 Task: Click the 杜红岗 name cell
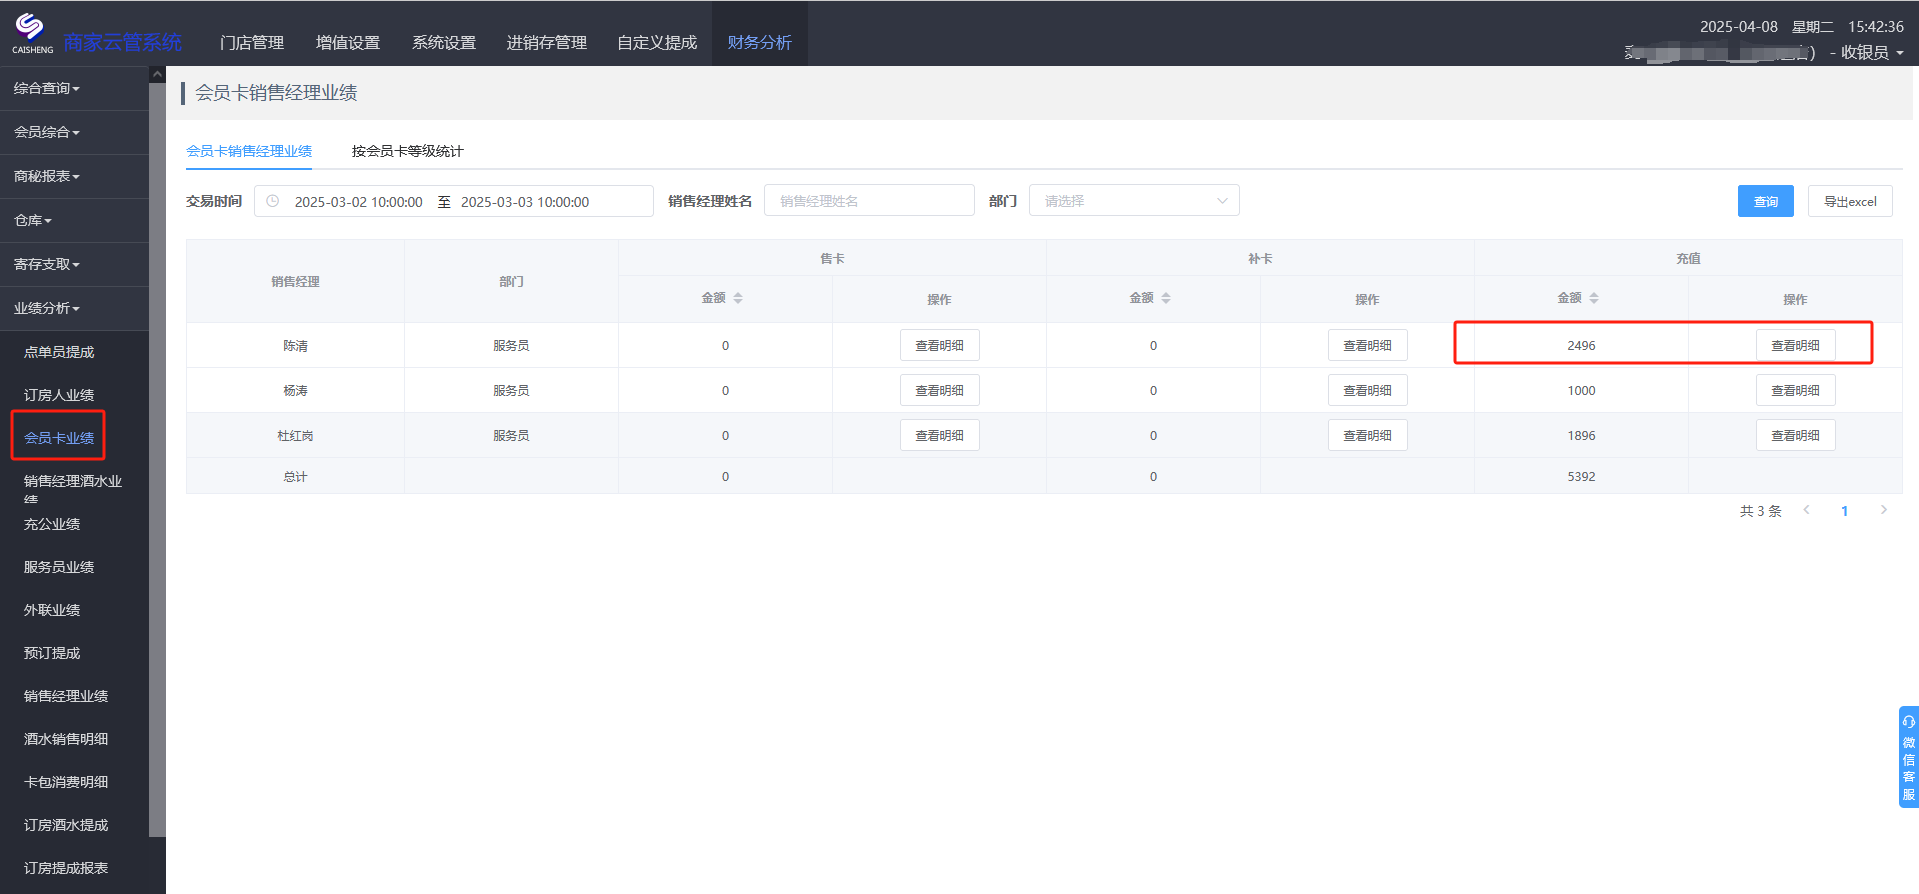click(x=295, y=435)
